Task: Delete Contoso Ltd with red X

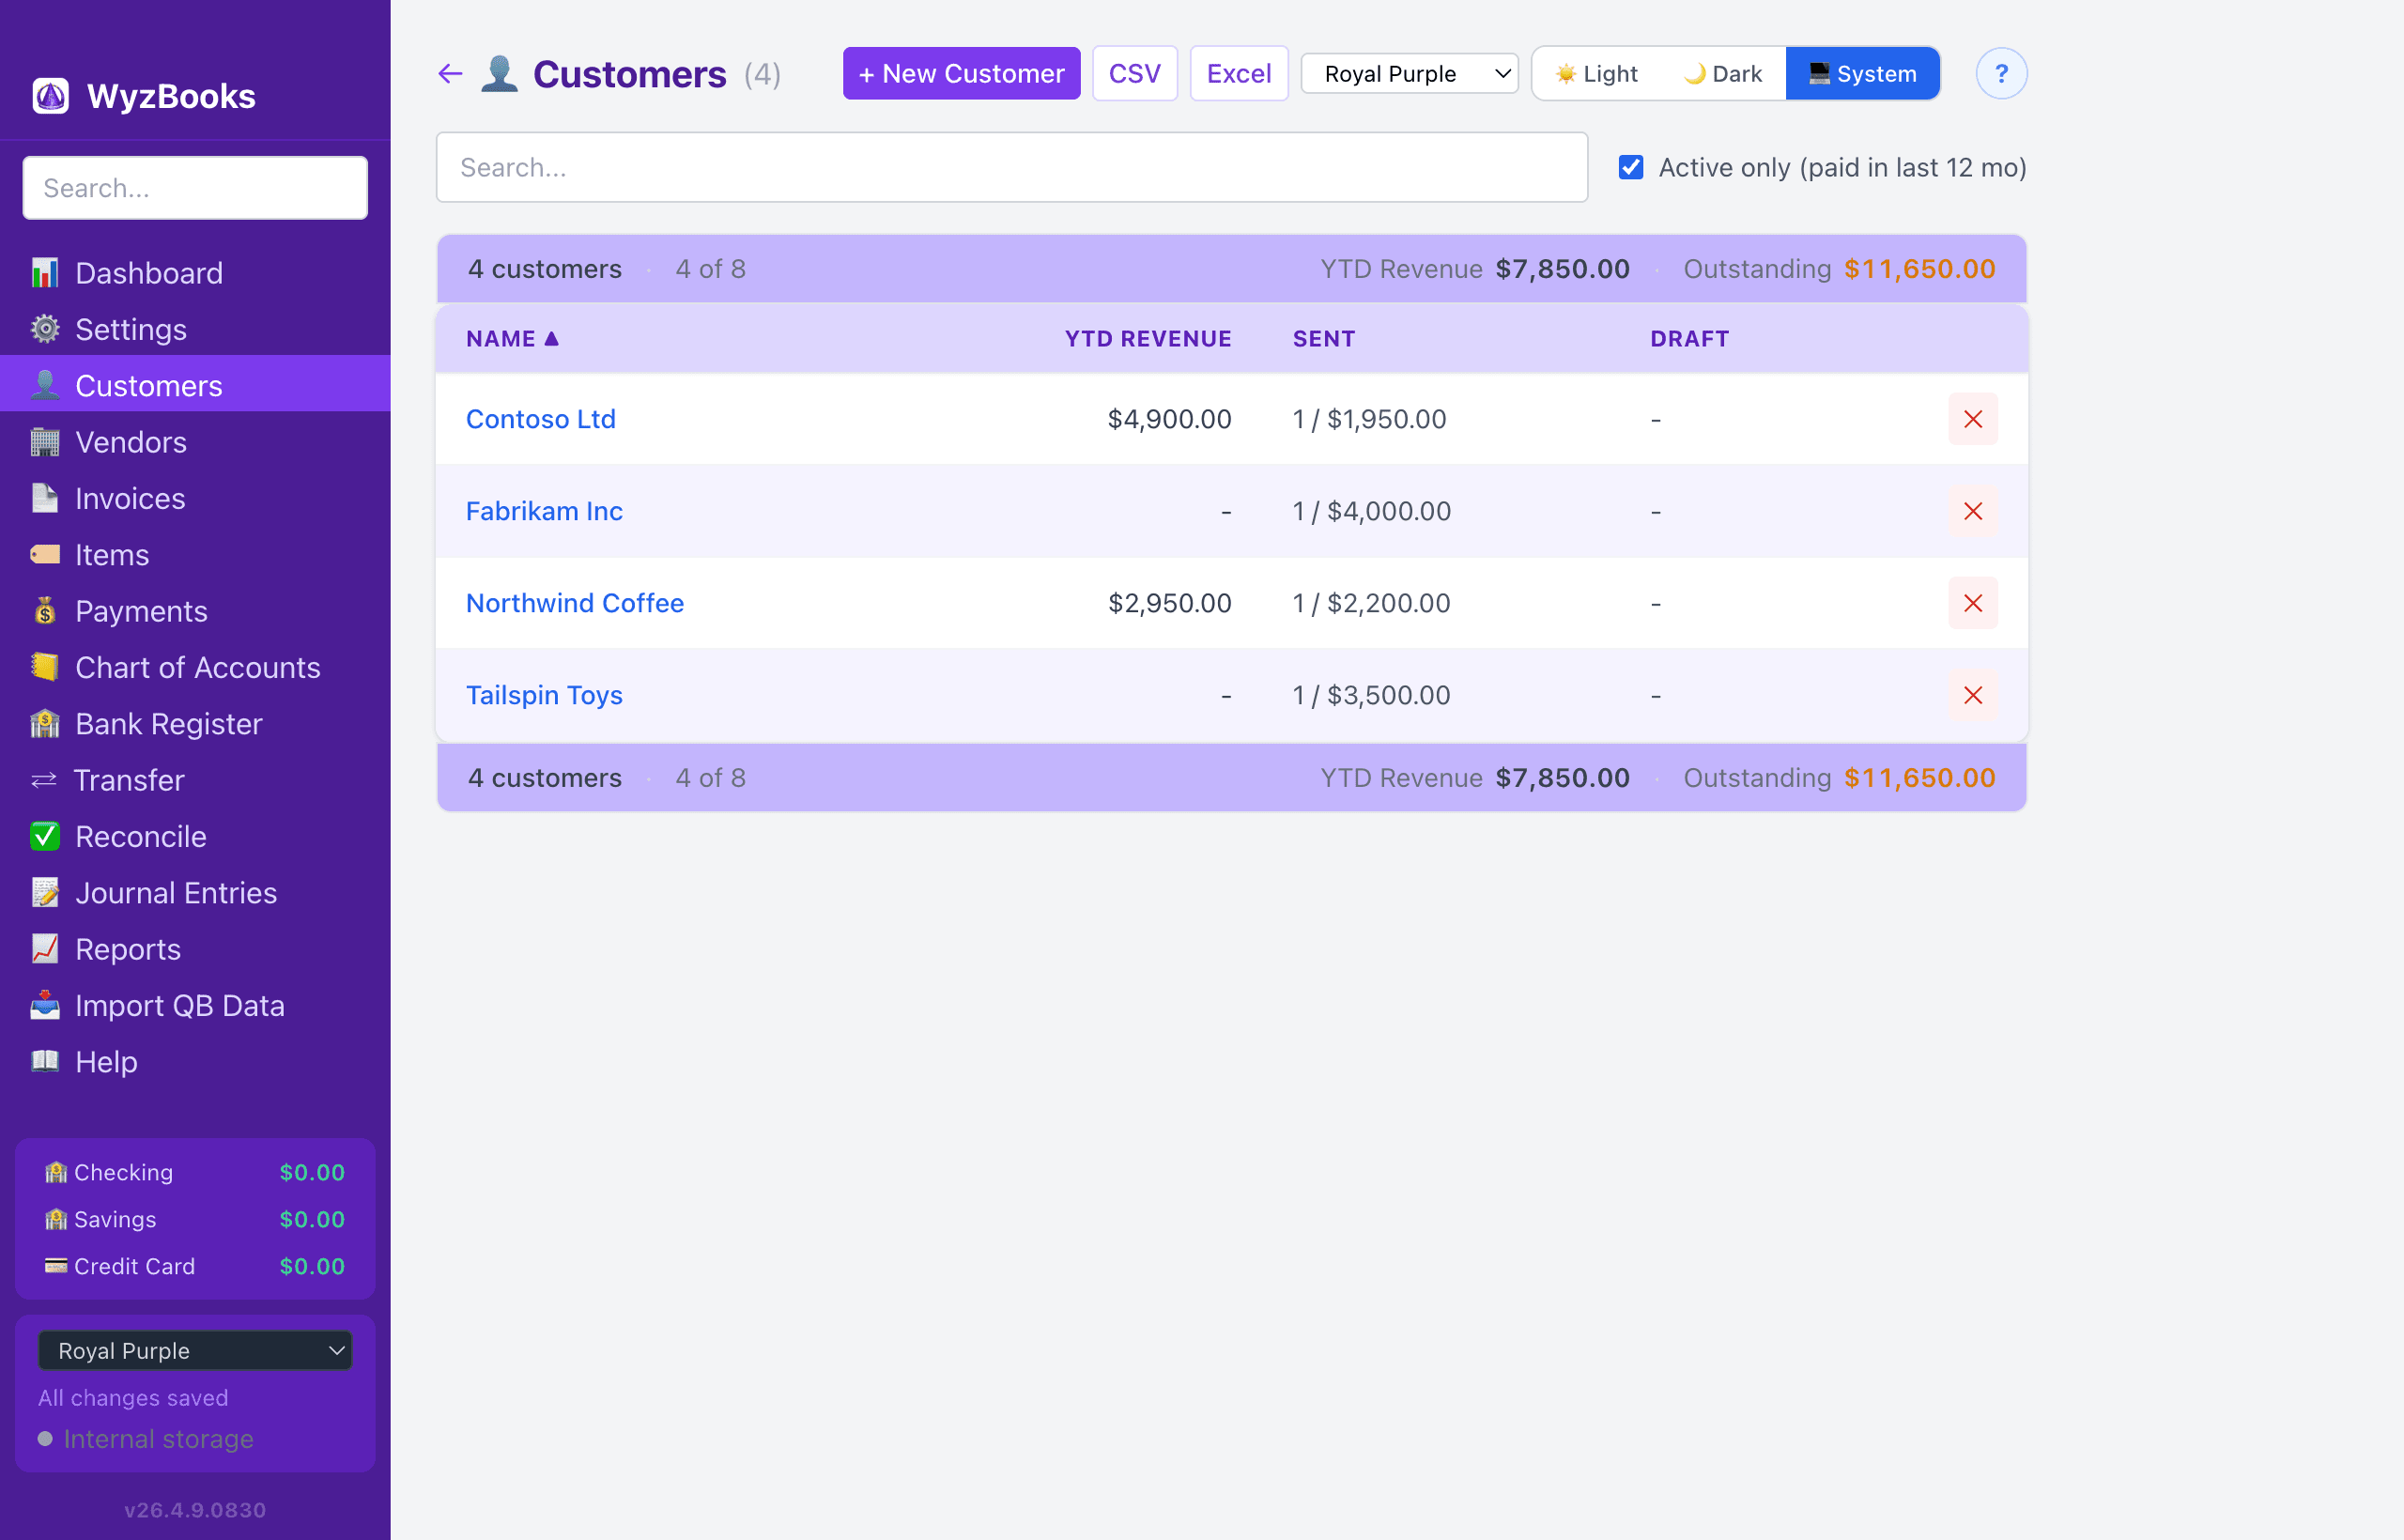Action: 1972,419
